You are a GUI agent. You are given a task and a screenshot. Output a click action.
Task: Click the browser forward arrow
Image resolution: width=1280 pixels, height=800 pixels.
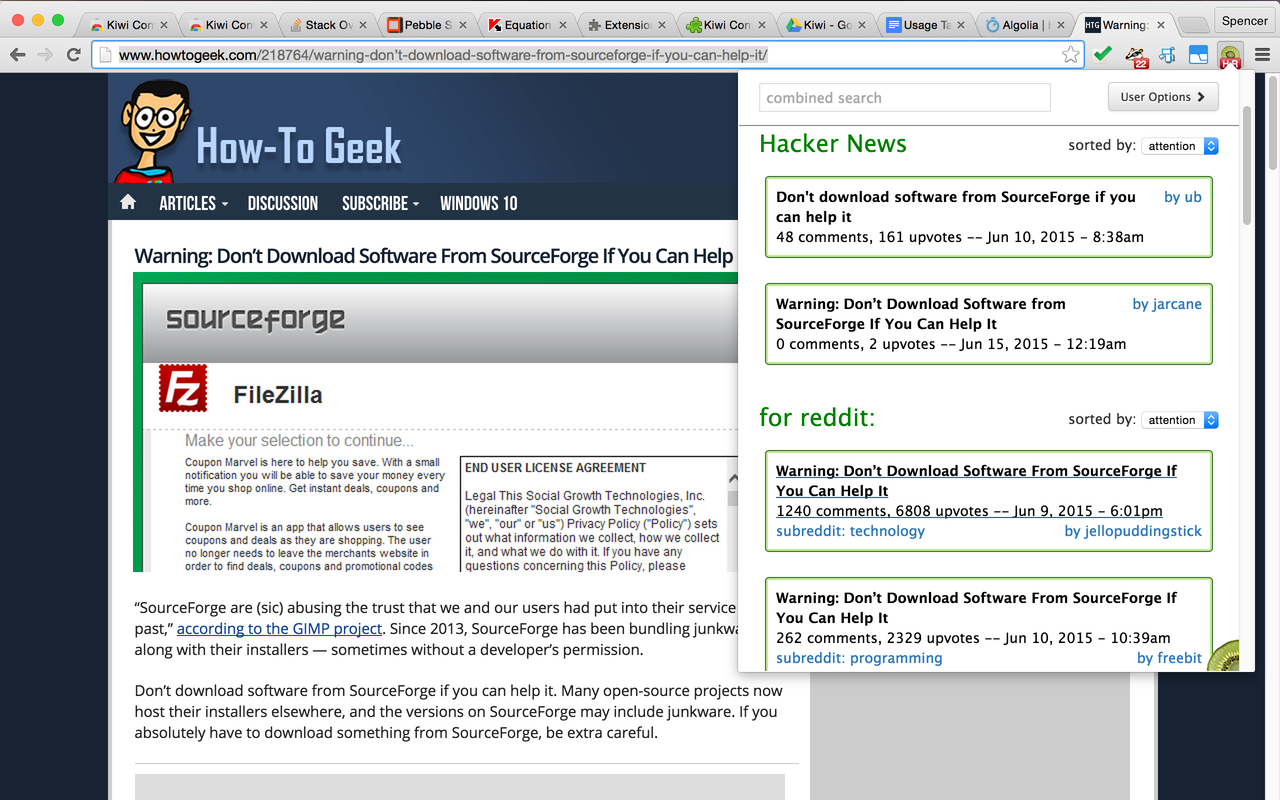pyautogui.click(x=45, y=55)
